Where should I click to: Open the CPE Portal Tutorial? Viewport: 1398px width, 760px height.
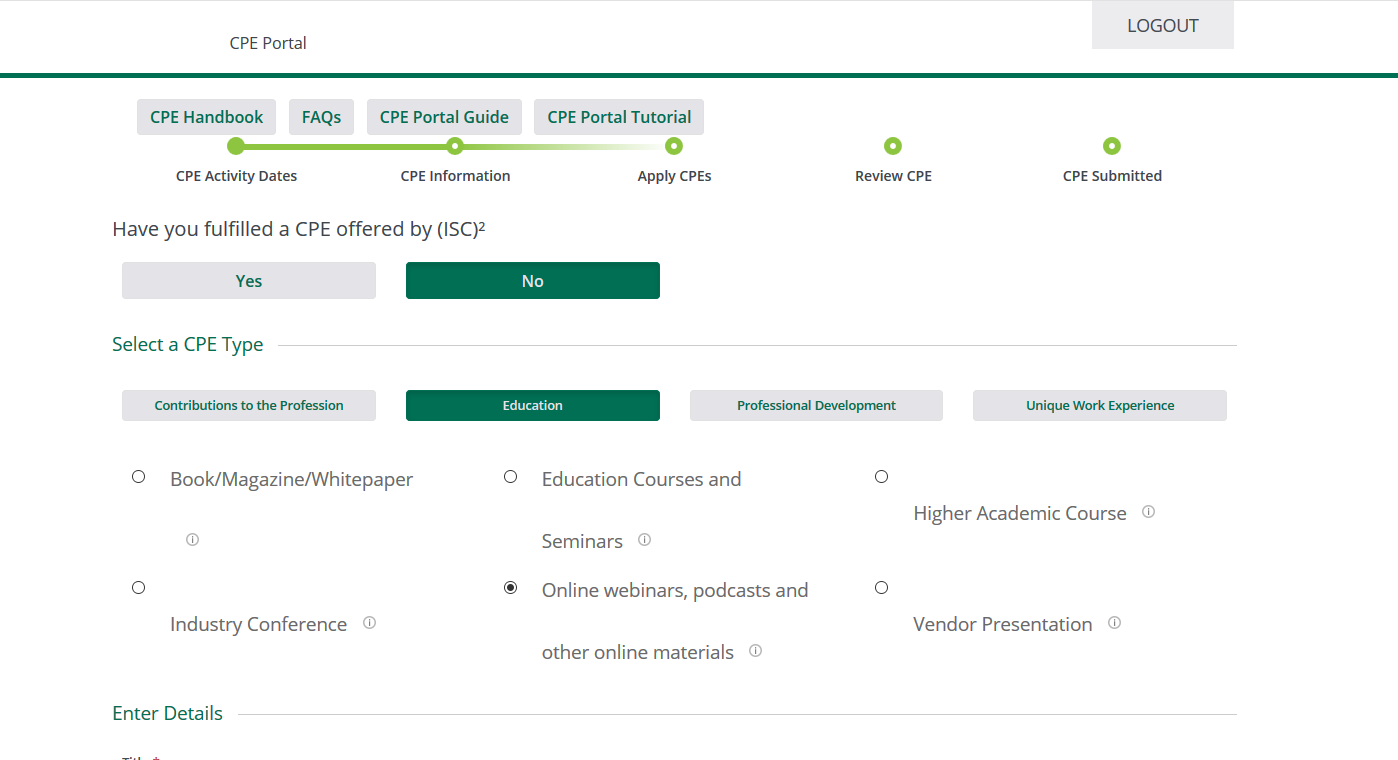(619, 117)
